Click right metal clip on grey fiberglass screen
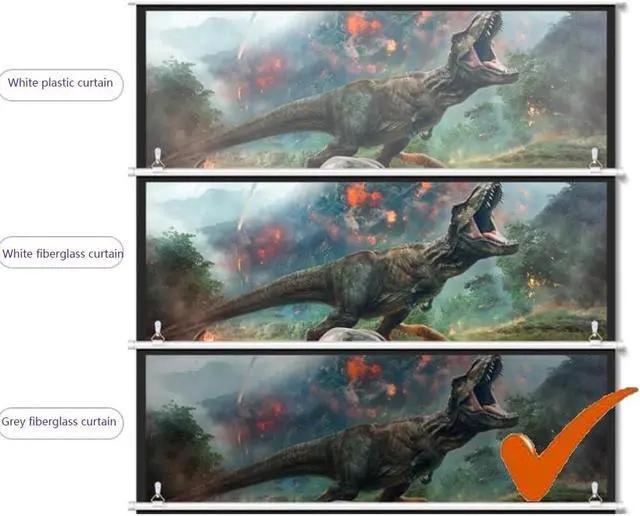Screen dimensions: 640x516 [x=595, y=492]
